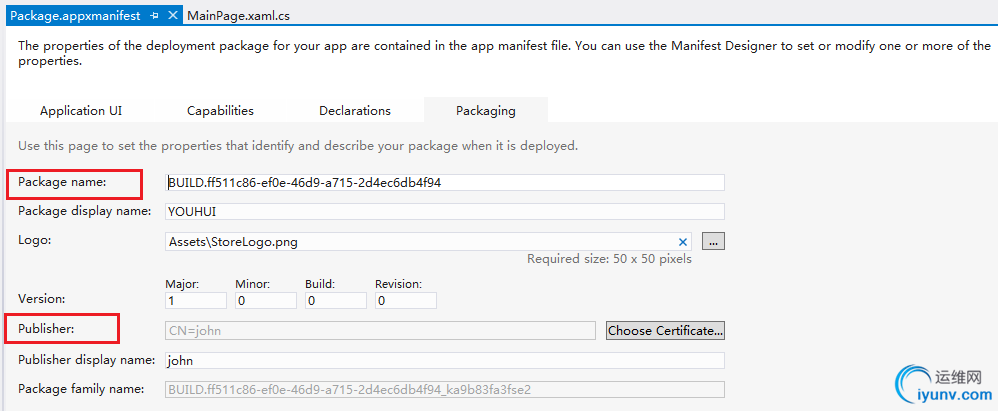Click Choose Certificate button
Screen dimensions: 998x411
tap(665, 330)
